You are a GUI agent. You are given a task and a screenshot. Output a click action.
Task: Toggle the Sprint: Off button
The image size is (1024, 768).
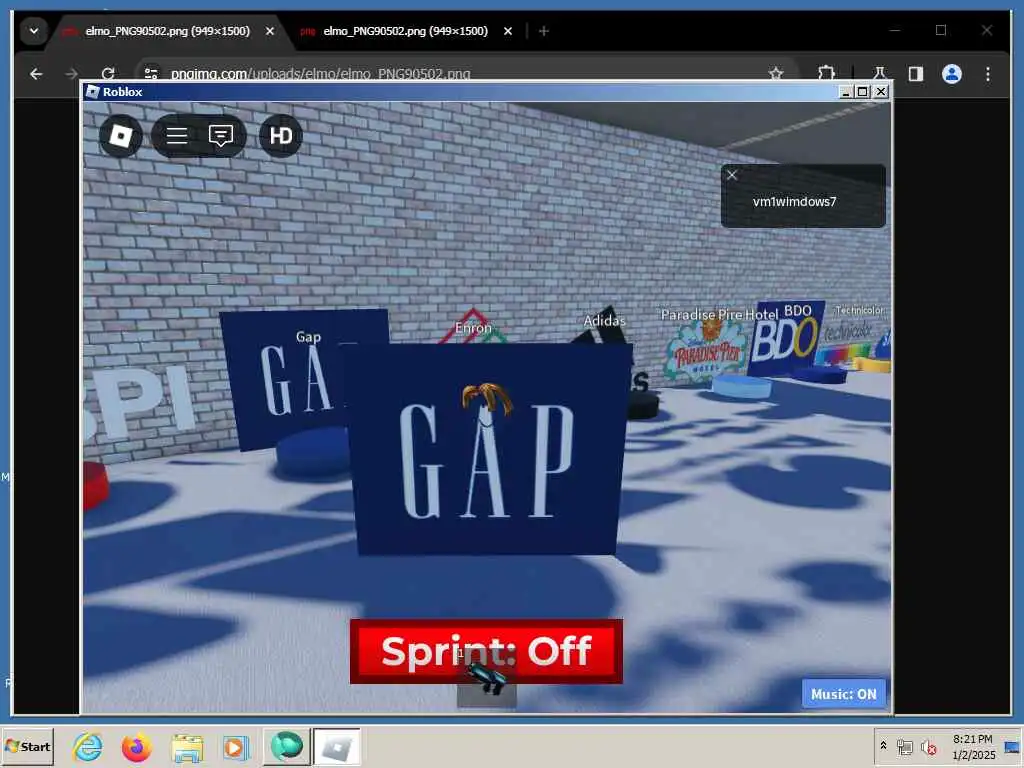(x=486, y=651)
